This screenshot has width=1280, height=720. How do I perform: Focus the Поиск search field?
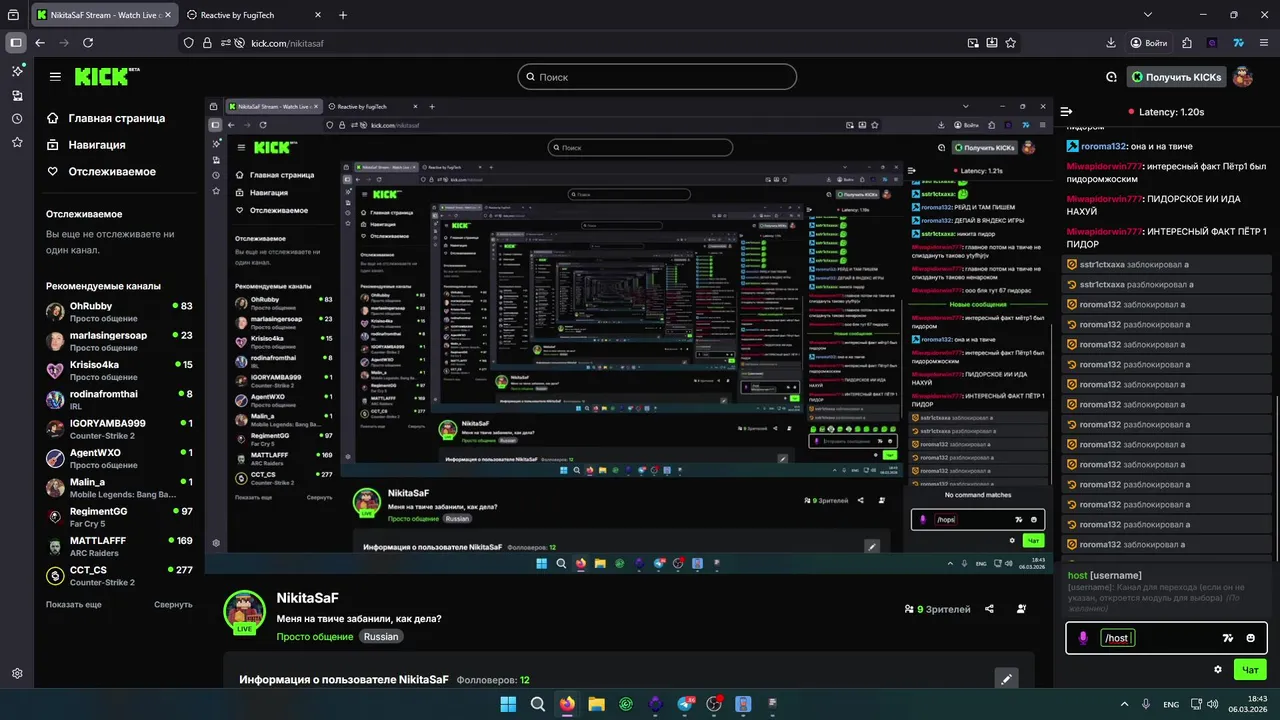[657, 77]
